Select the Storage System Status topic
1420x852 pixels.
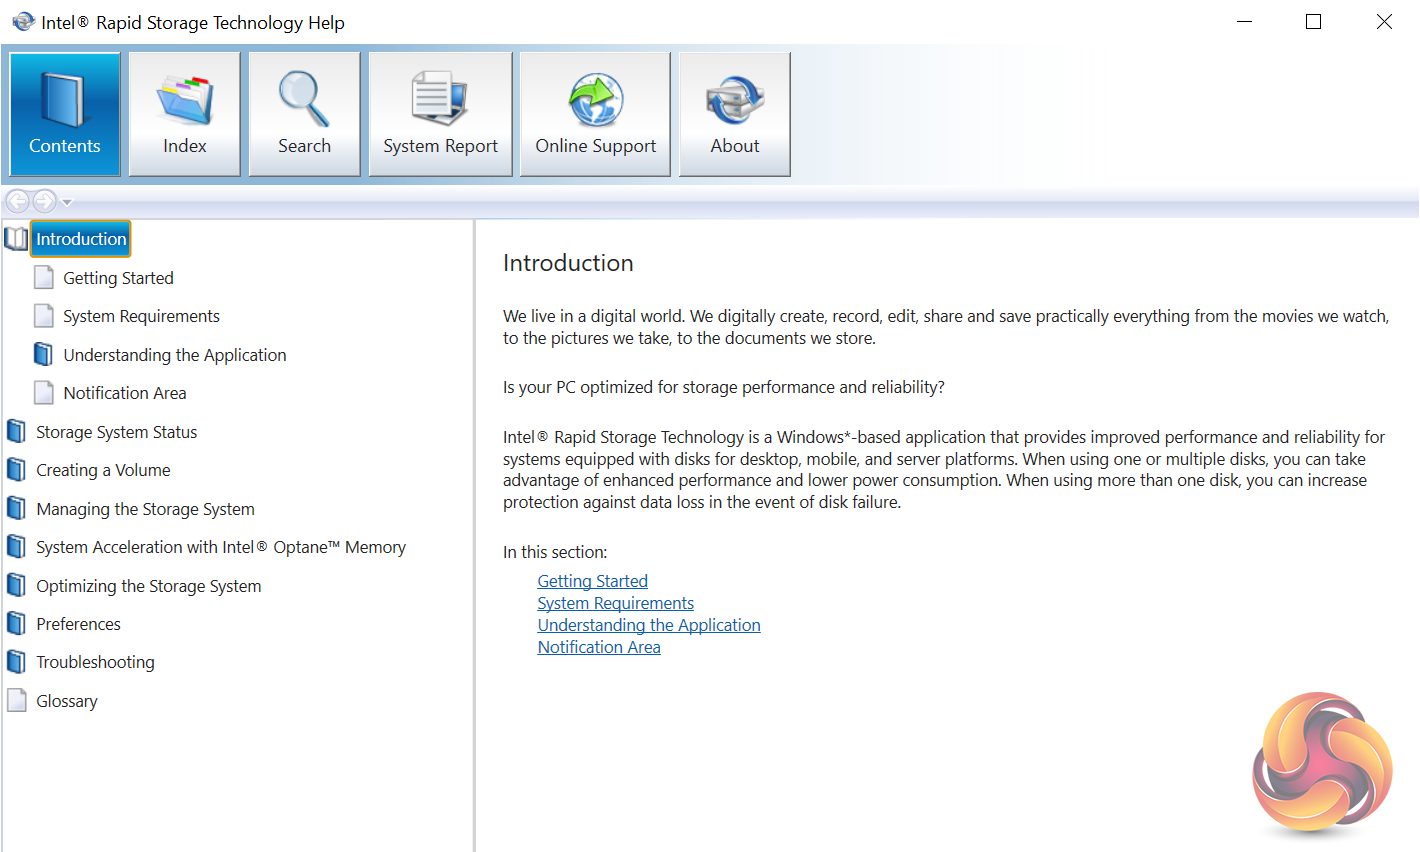tap(117, 432)
